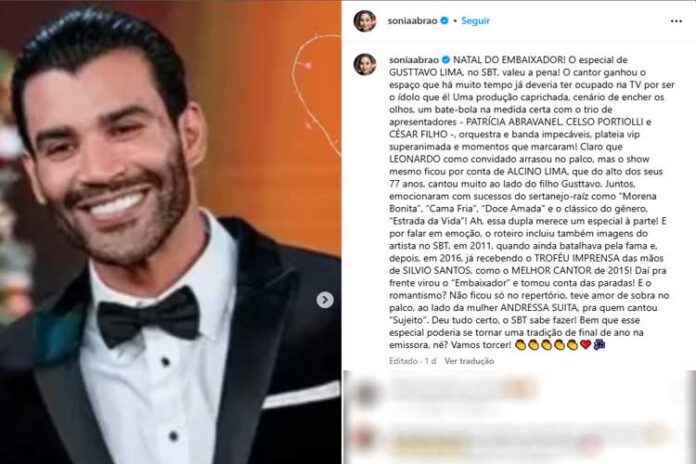Click the clapping hands emojis in caption
696x464 pixels.
pos(547,344)
